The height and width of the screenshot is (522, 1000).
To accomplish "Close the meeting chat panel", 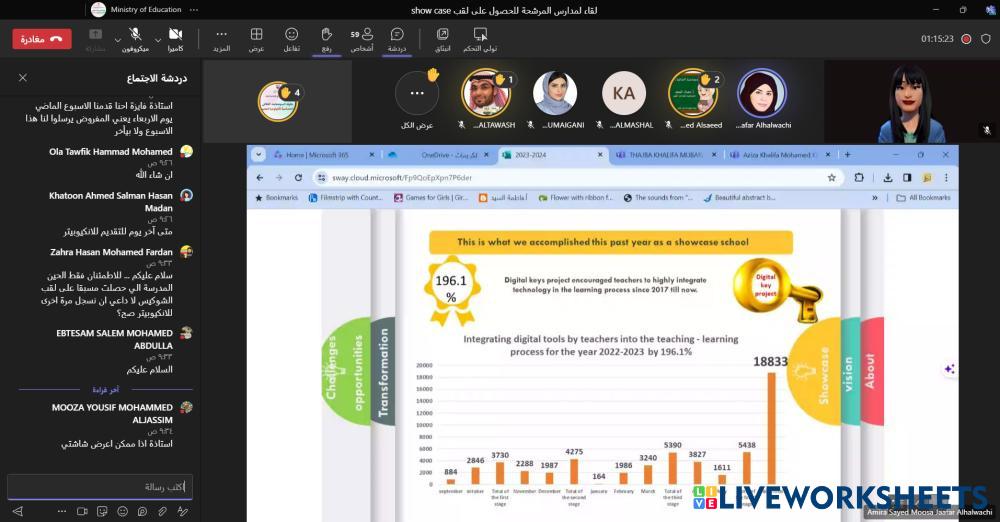I will pos(23,77).
